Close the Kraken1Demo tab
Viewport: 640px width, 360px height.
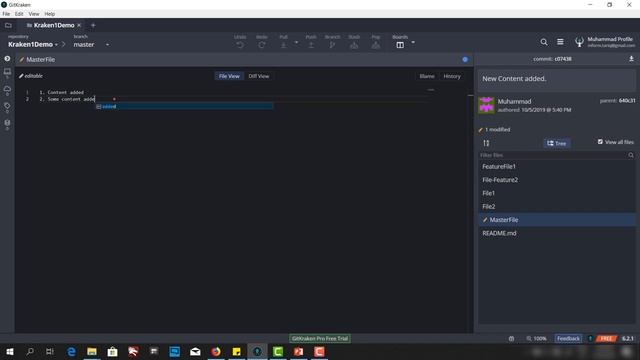pos(79,25)
